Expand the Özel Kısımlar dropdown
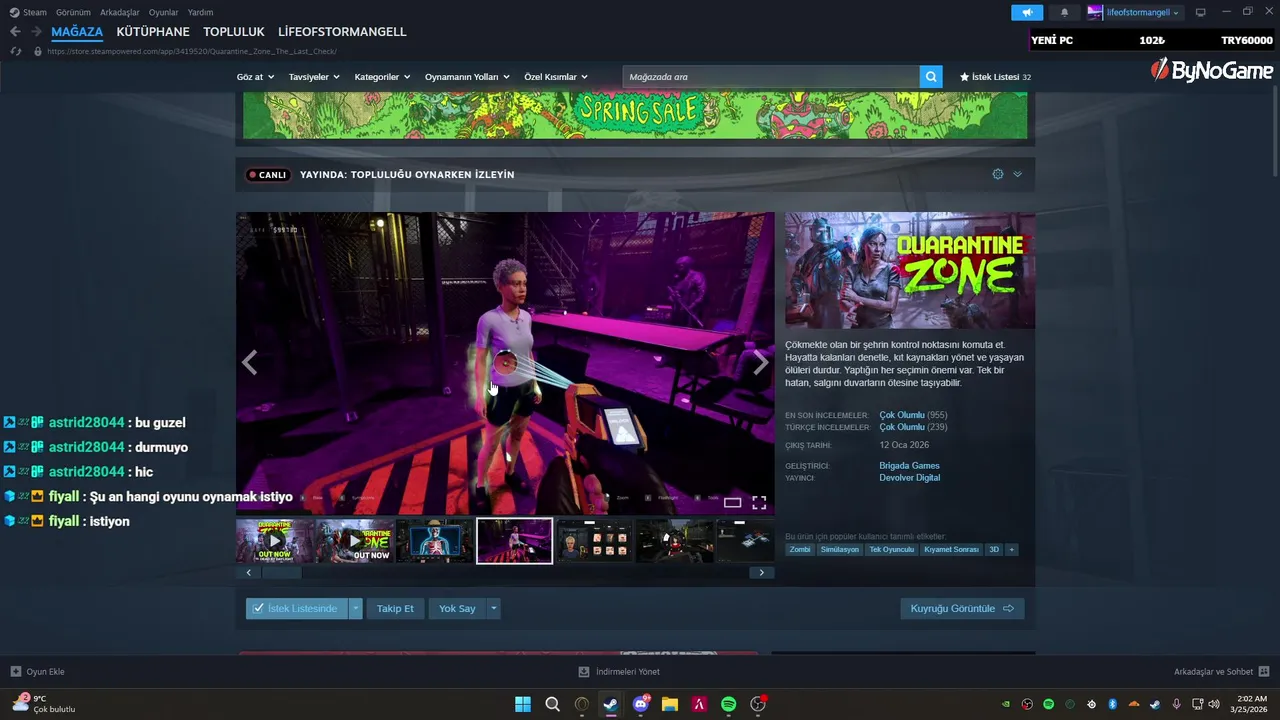 pos(556,77)
